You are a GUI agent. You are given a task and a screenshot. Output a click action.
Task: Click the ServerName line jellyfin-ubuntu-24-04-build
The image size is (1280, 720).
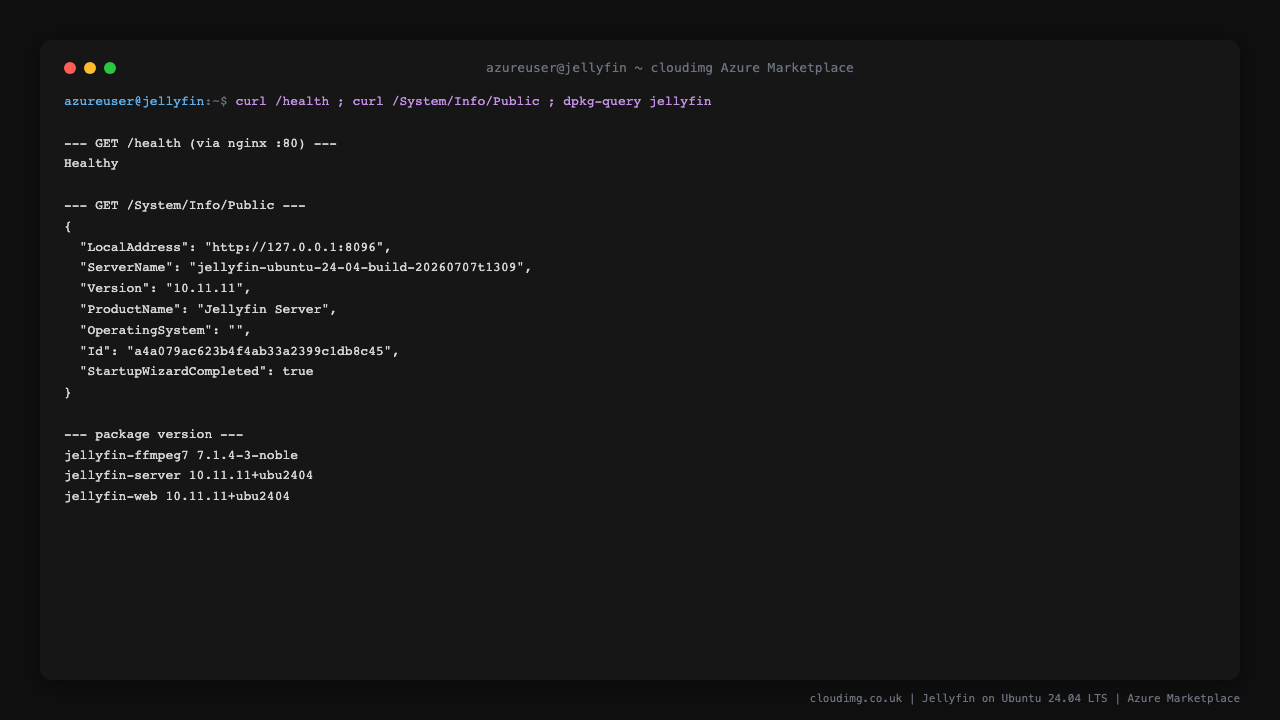[306, 268]
